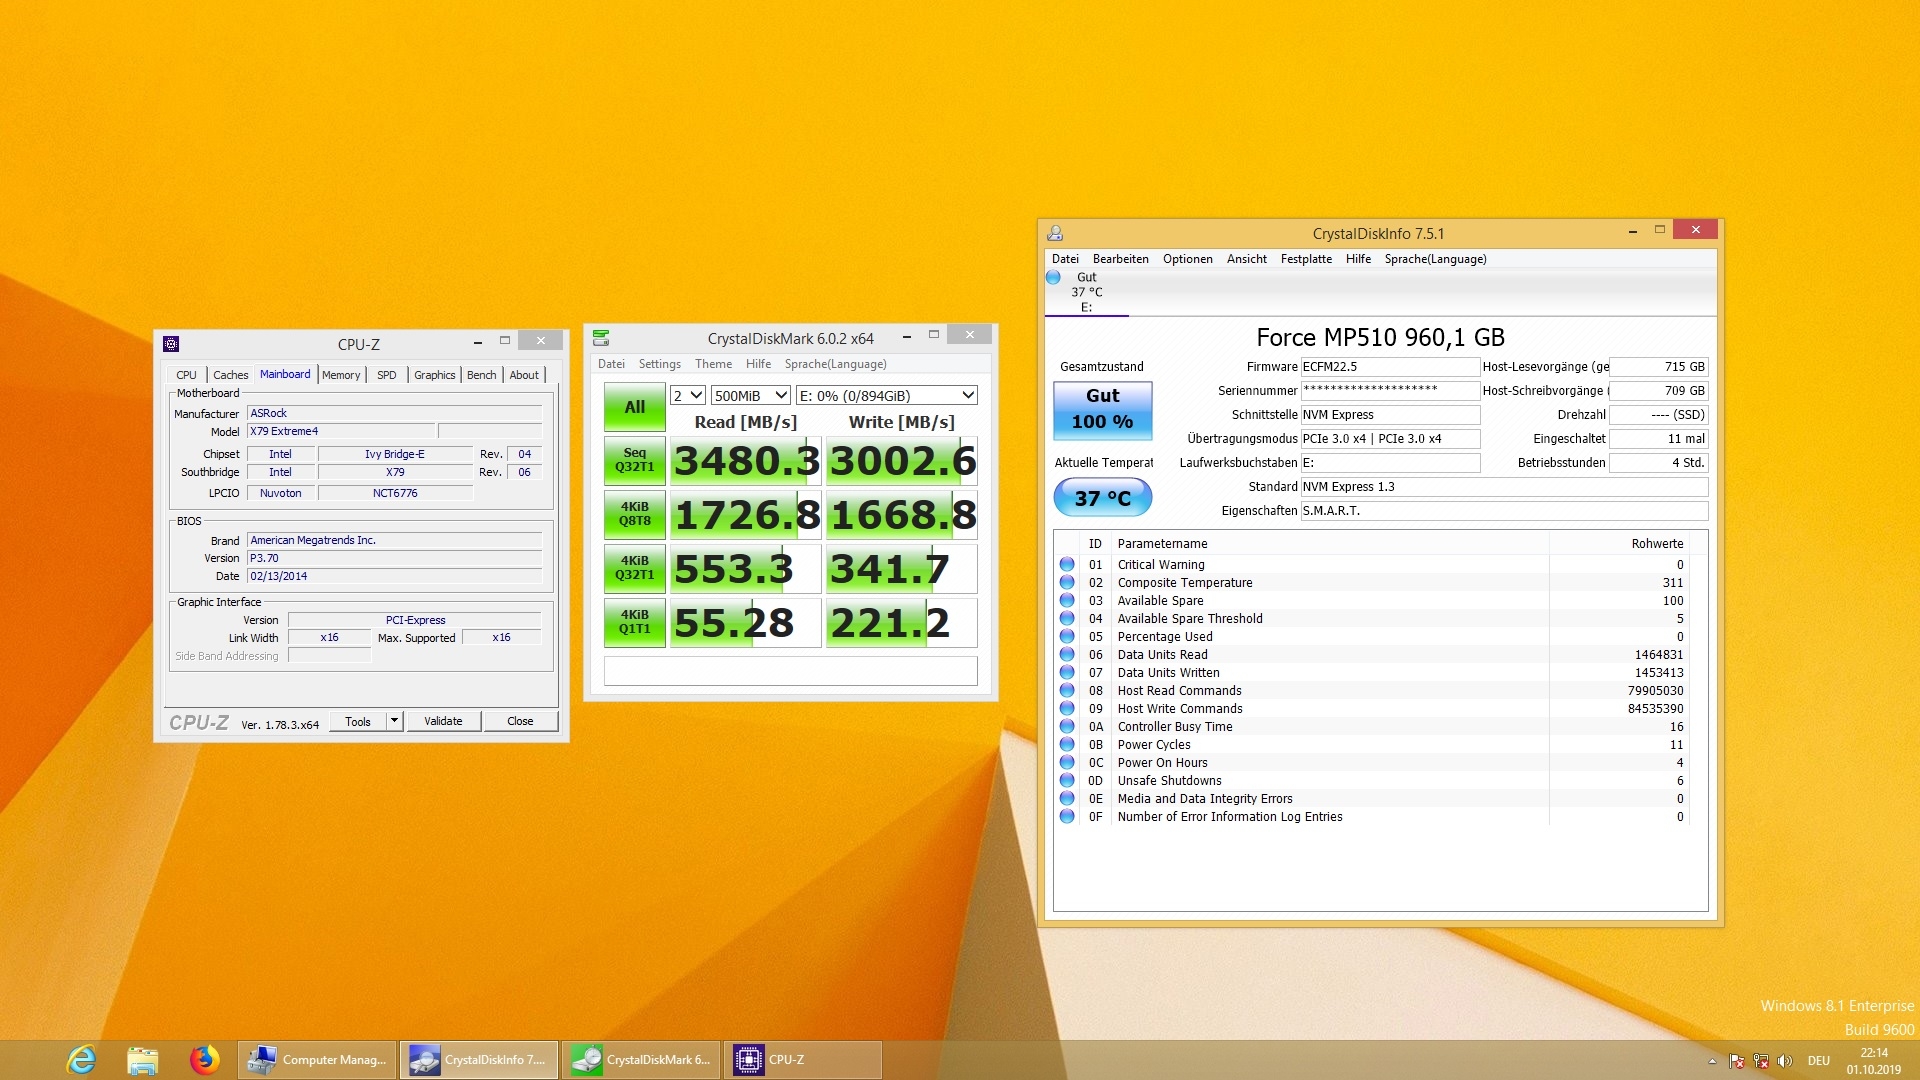Open the SPD tab in CPU-Z
The height and width of the screenshot is (1080, 1920).
tap(387, 375)
